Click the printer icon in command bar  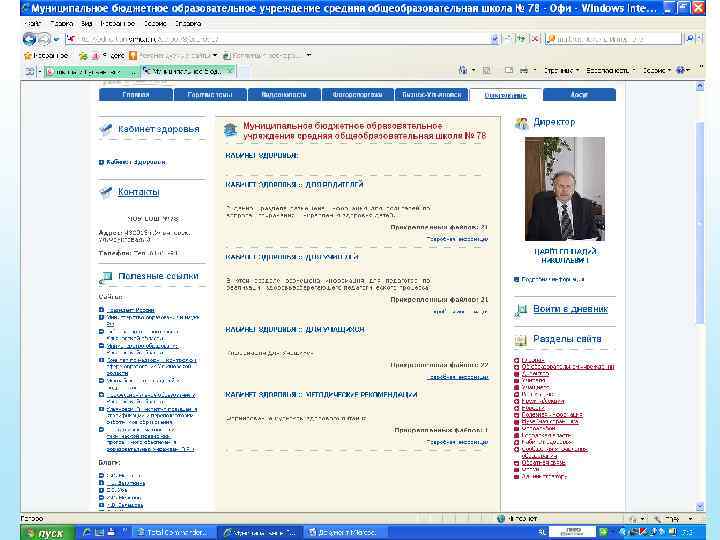pos(524,70)
